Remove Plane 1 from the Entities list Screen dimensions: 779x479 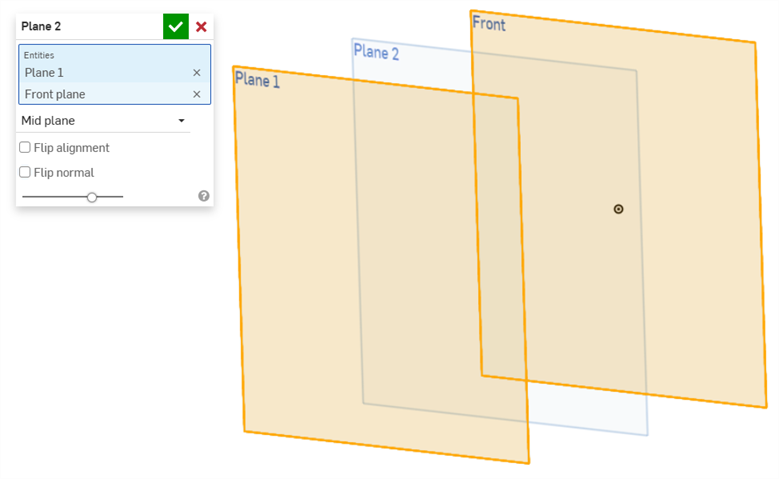(x=196, y=73)
